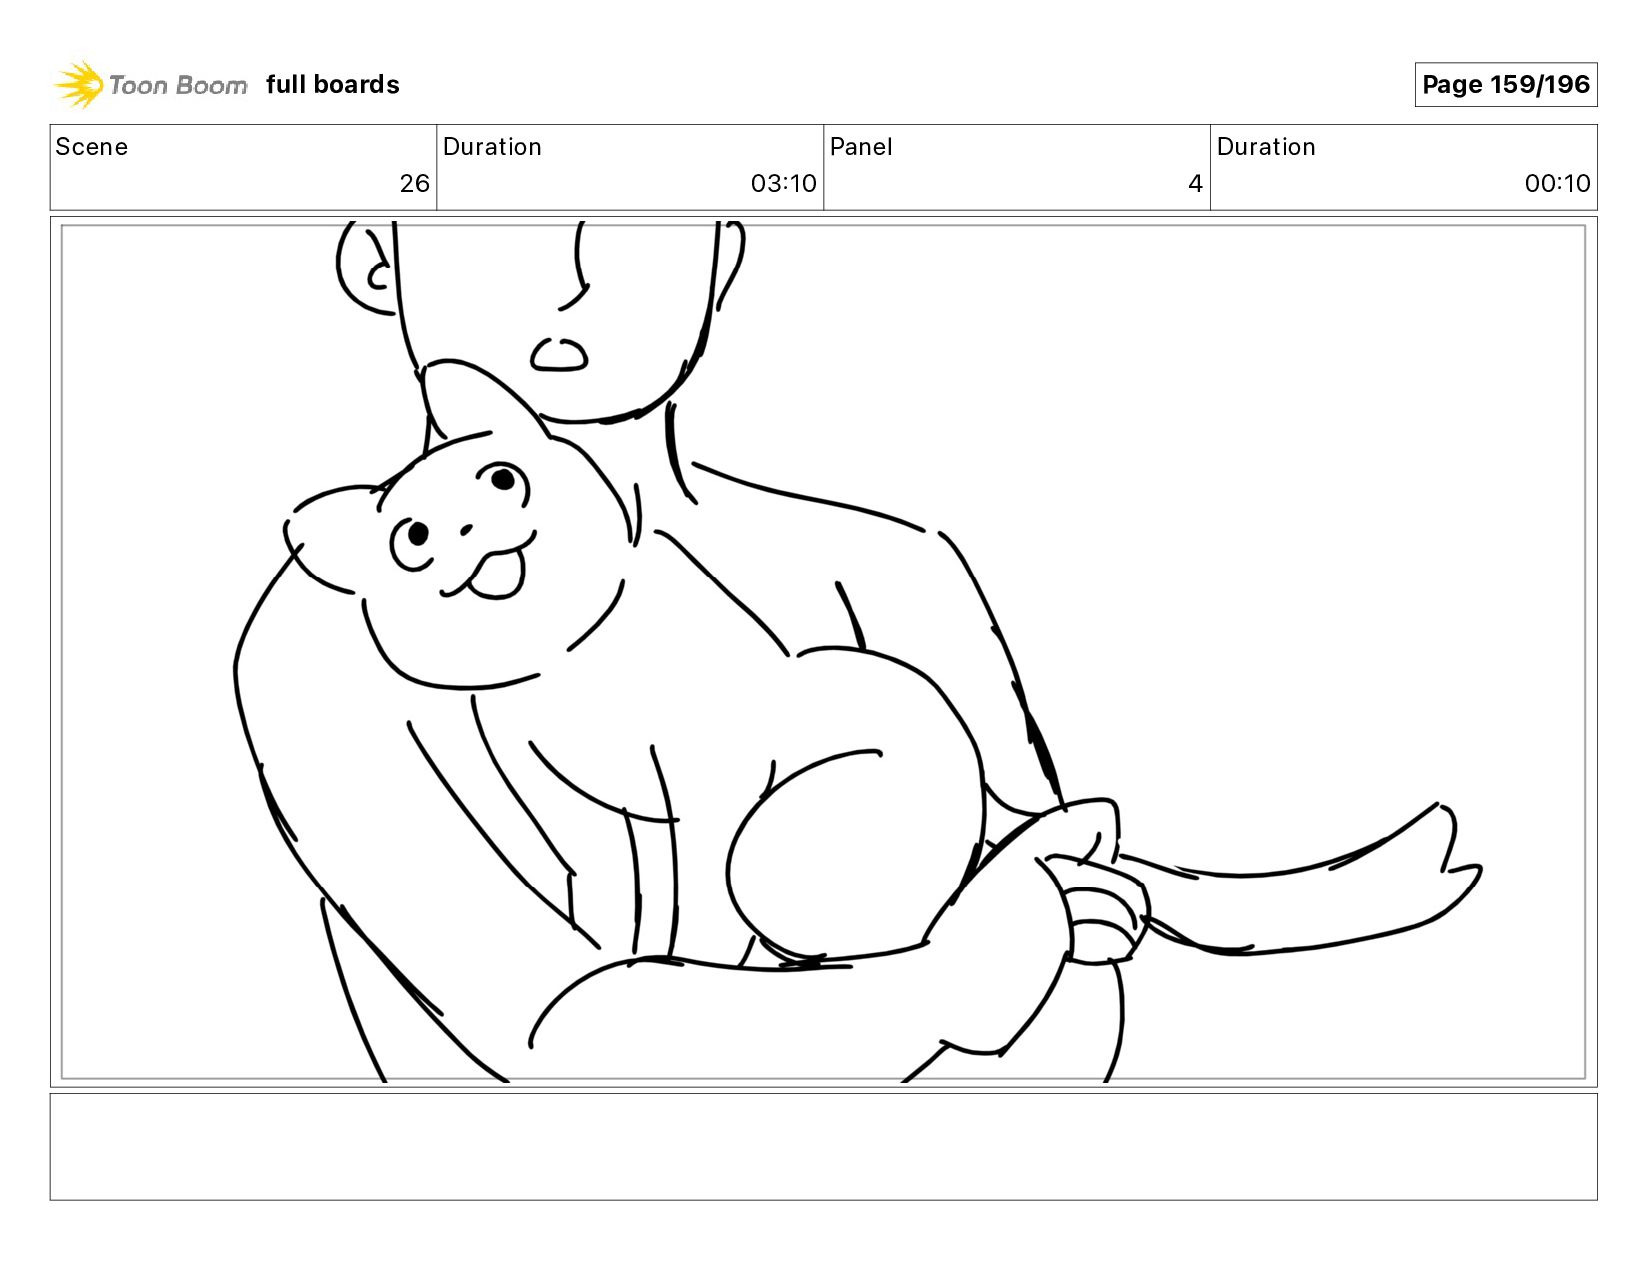Click the storyboard panel drawing of the cat
The height and width of the screenshot is (1275, 1650).
tap(823, 652)
